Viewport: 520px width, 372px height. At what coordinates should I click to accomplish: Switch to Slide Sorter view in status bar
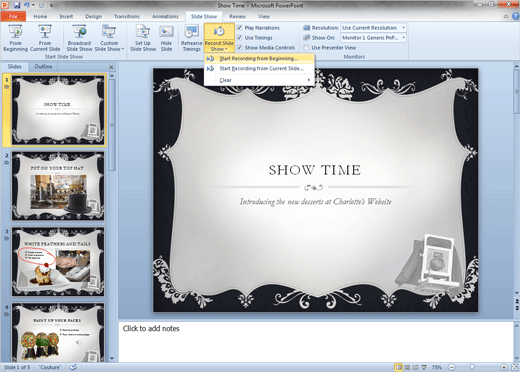(x=407, y=367)
